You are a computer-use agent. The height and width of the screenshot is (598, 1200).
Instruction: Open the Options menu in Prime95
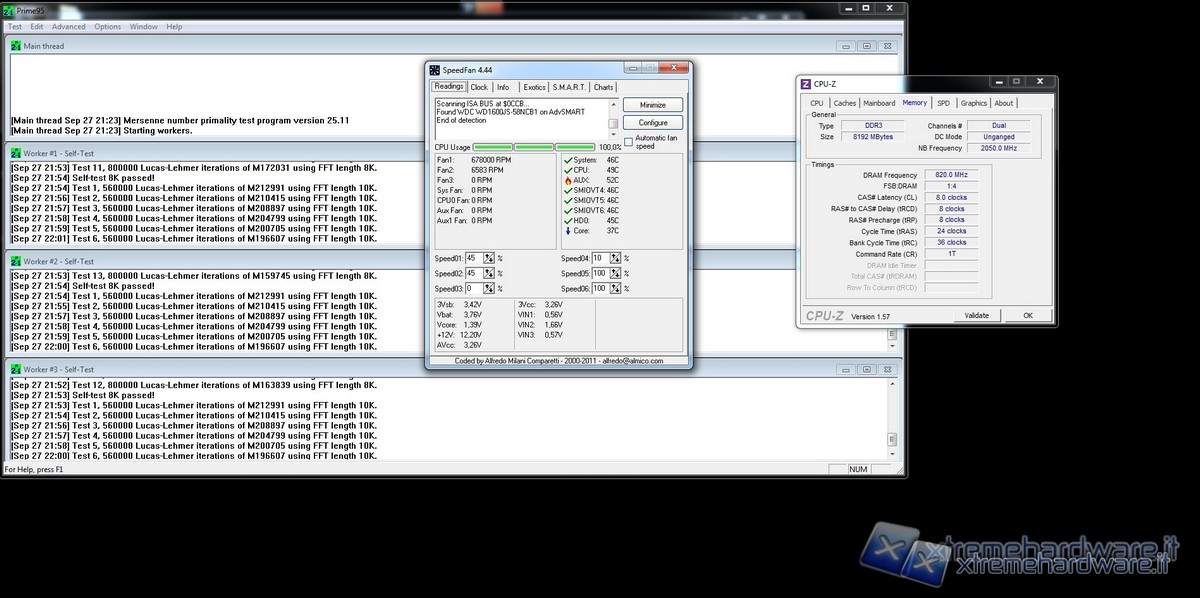(x=107, y=27)
